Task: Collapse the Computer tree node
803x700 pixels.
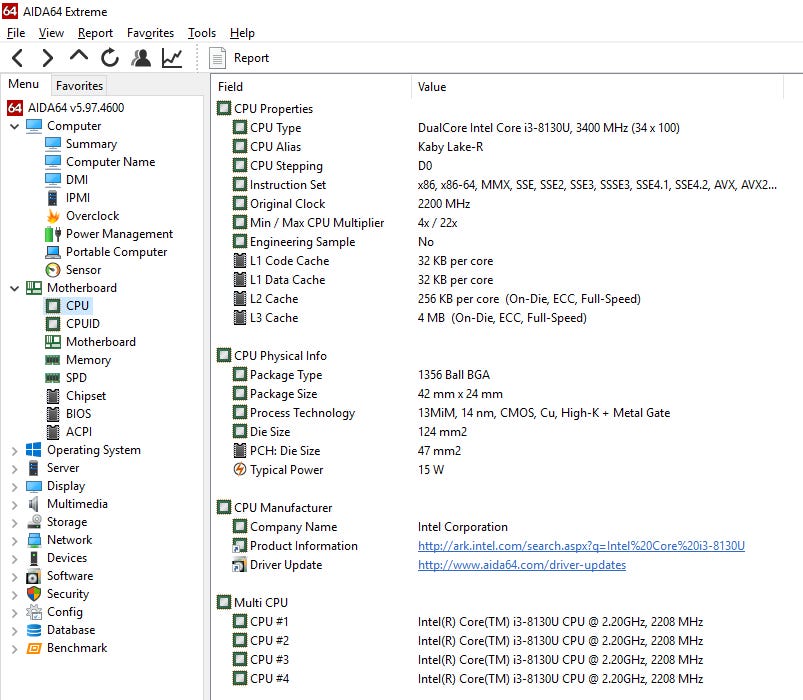Action: coord(15,126)
